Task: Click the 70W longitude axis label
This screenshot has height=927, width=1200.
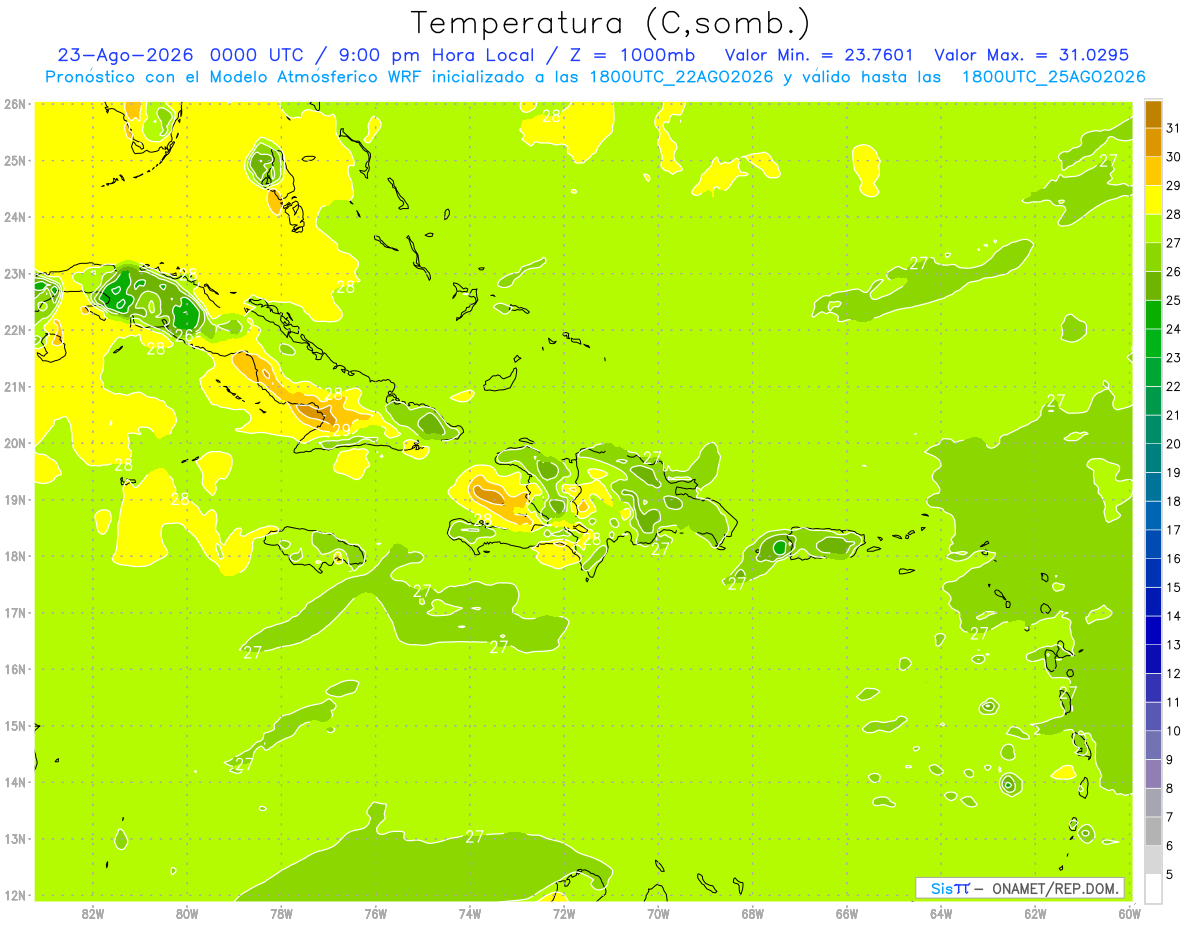Action: coord(658,912)
